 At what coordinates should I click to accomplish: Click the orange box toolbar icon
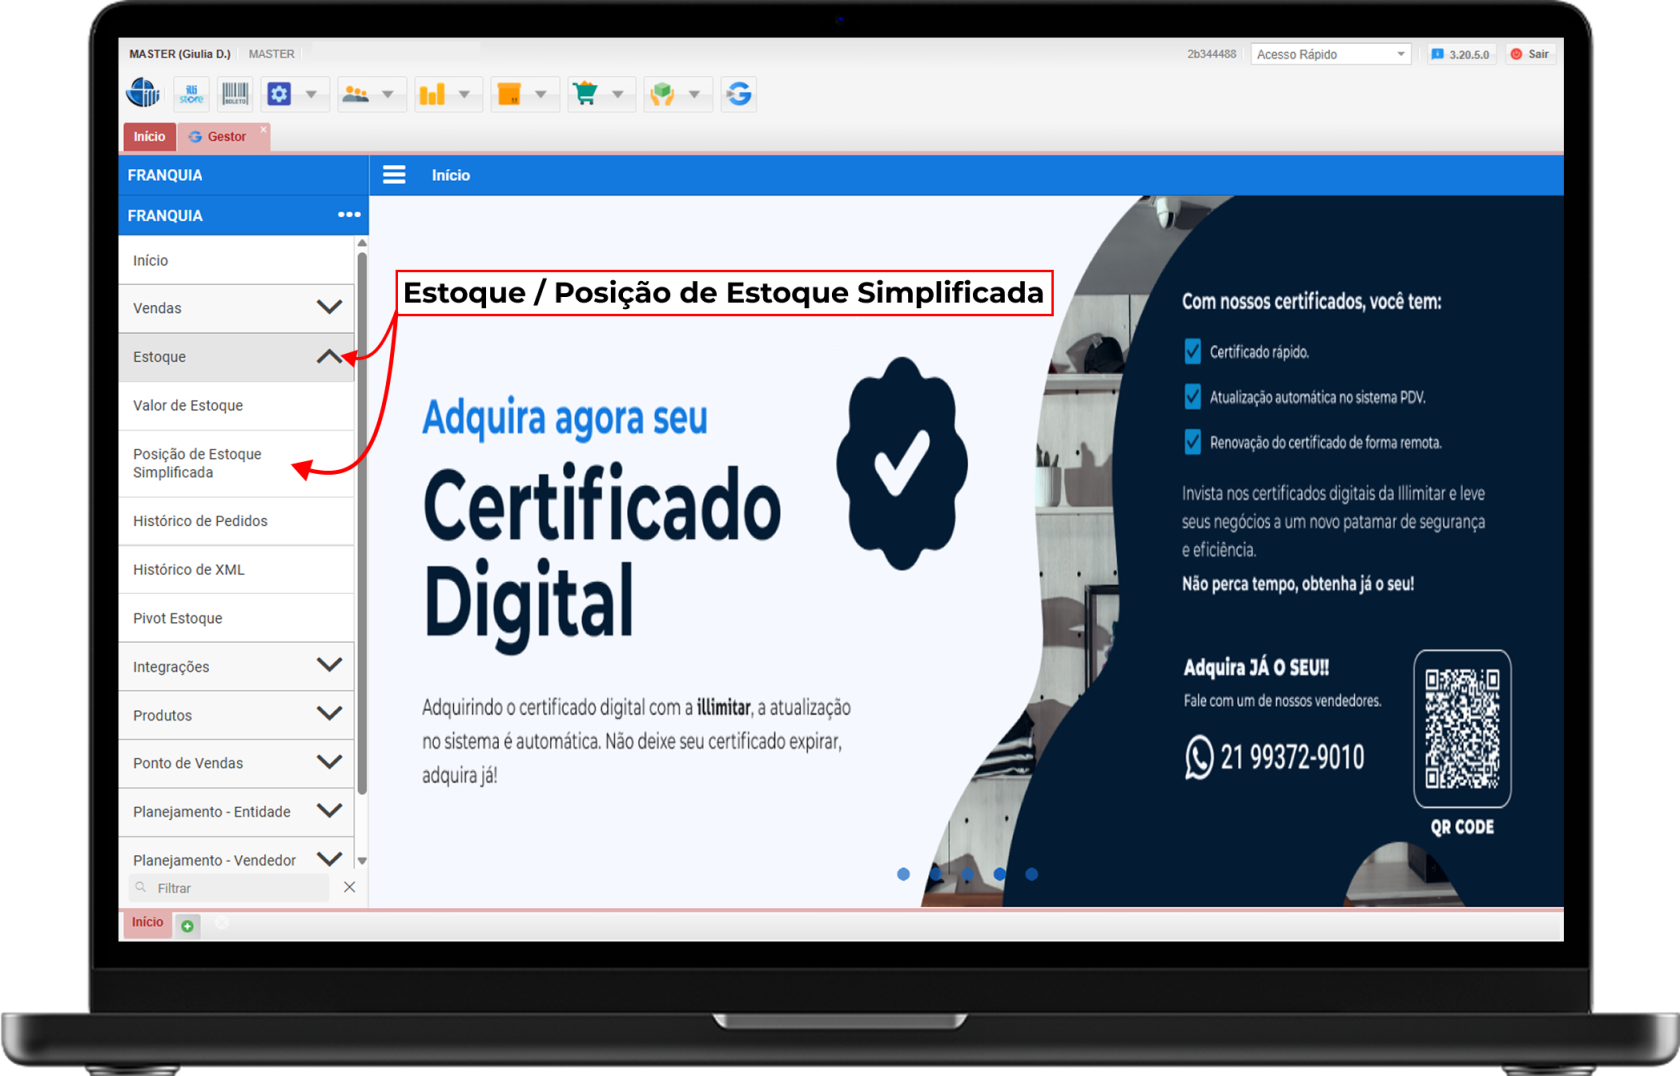point(509,94)
